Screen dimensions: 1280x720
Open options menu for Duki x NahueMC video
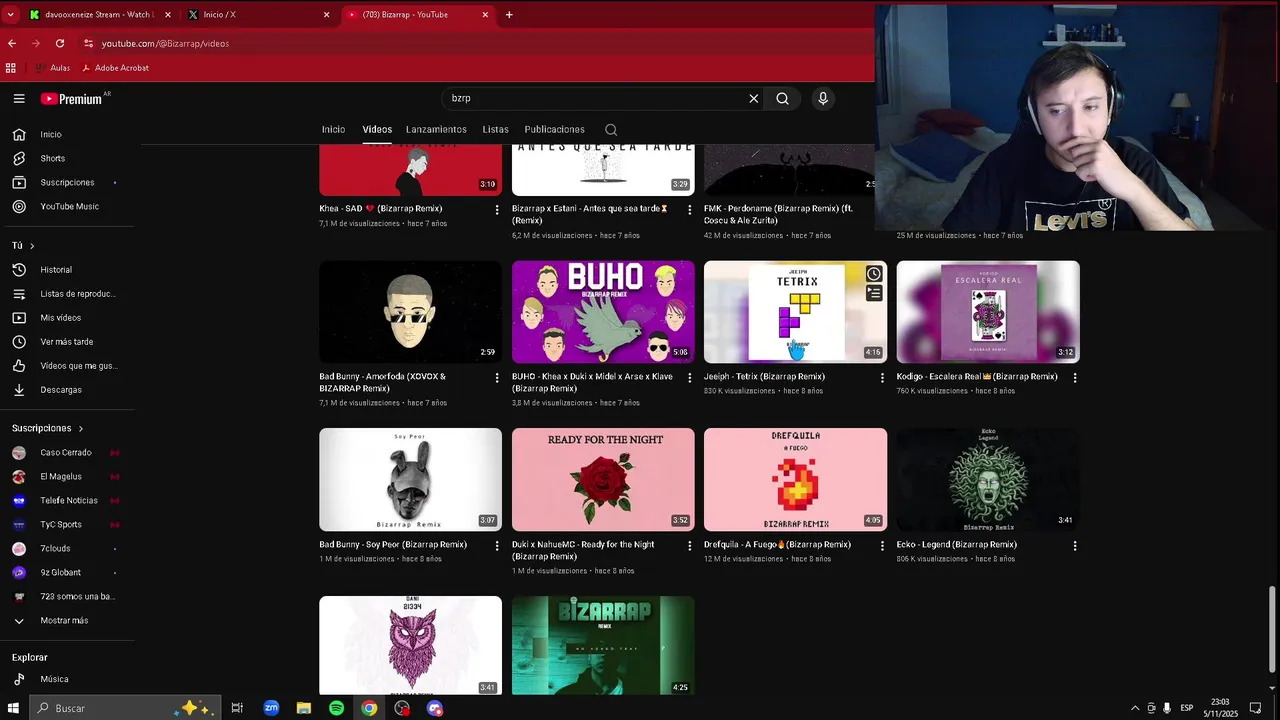[x=689, y=545]
